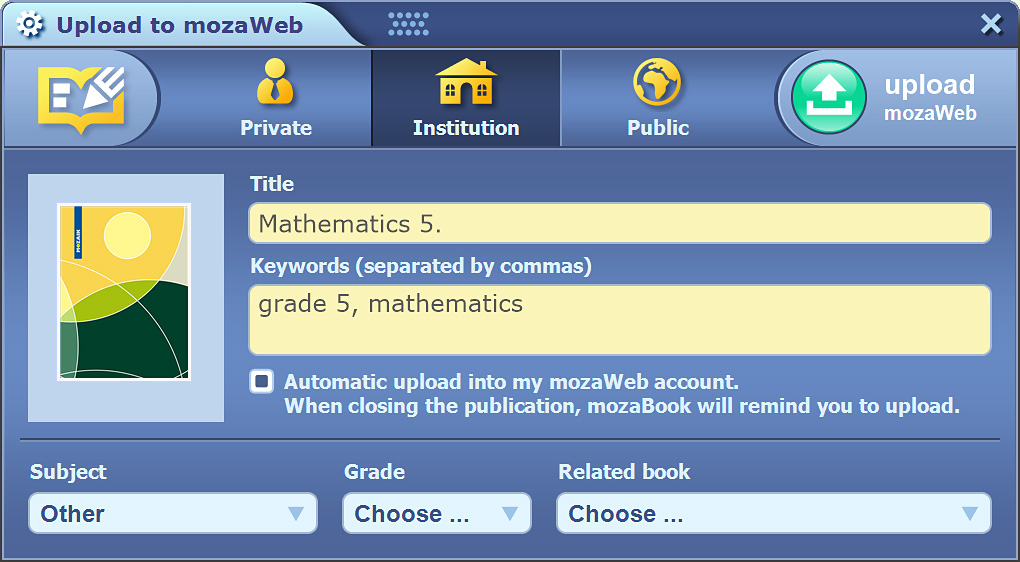The width and height of the screenshot is (1020, 562).
Task: Click the Mathematics book cover thumbnail
Action: (x=124, y=292)
